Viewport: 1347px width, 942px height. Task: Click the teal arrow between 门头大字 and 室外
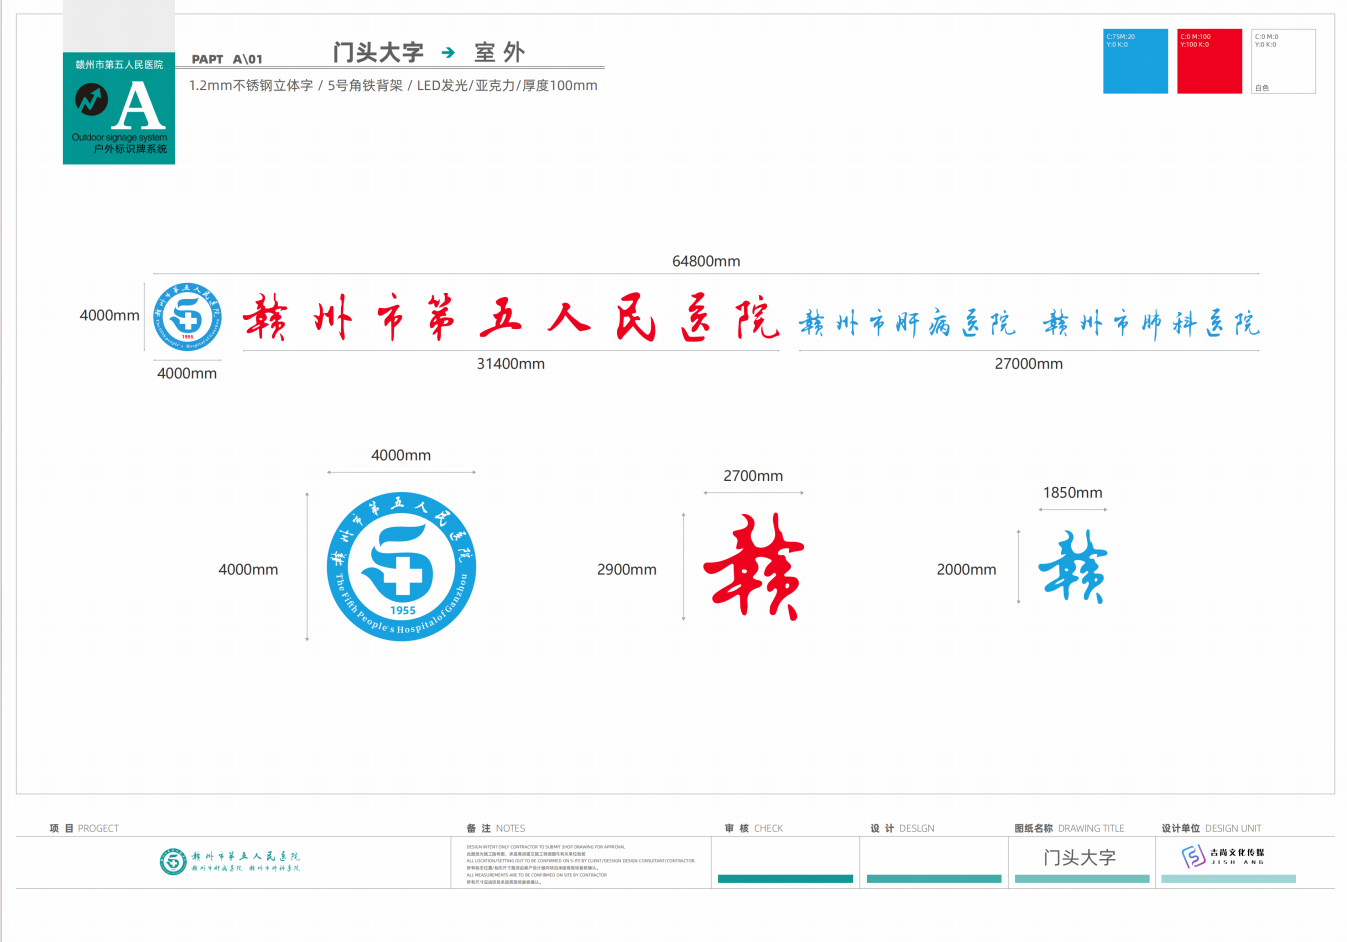(x=448, y=52)
